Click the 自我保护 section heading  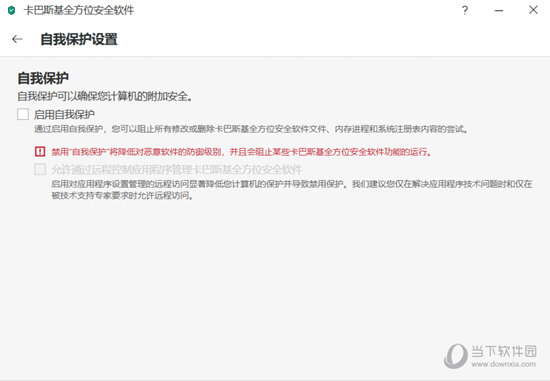(43, 78)
